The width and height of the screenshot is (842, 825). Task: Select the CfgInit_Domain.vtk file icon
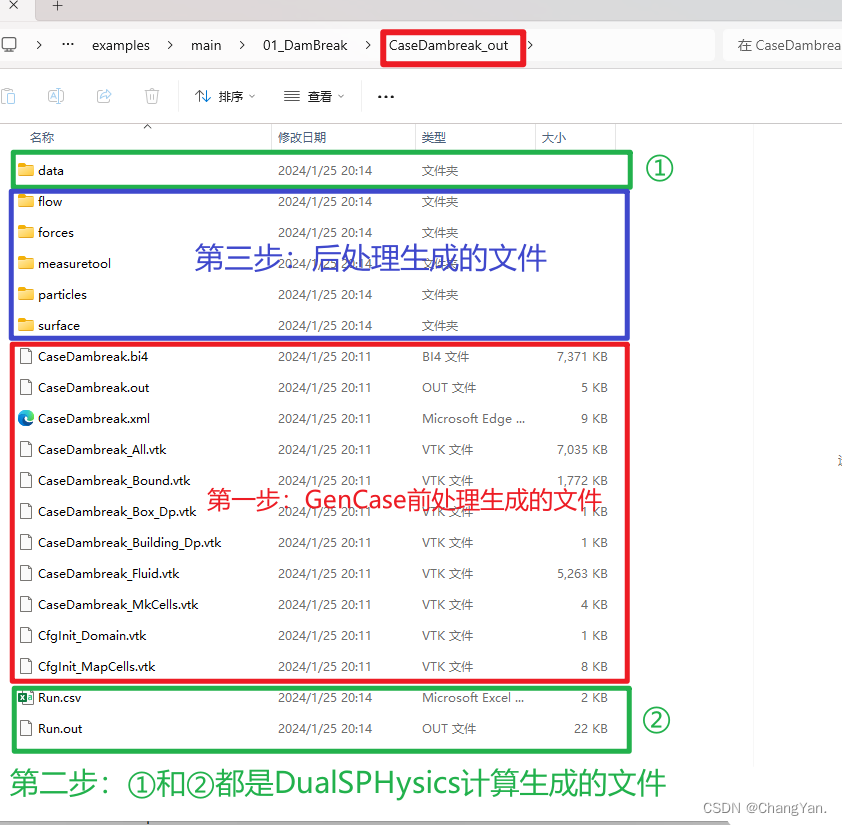(x=26, y=635)
